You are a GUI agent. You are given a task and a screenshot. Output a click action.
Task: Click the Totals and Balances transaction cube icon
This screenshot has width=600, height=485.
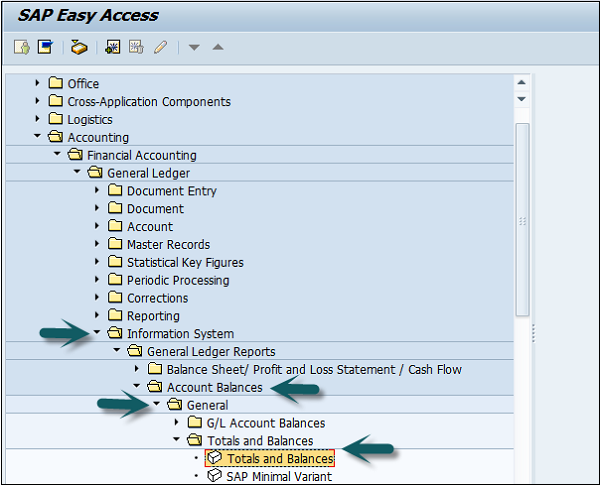[x=214, y=458]
